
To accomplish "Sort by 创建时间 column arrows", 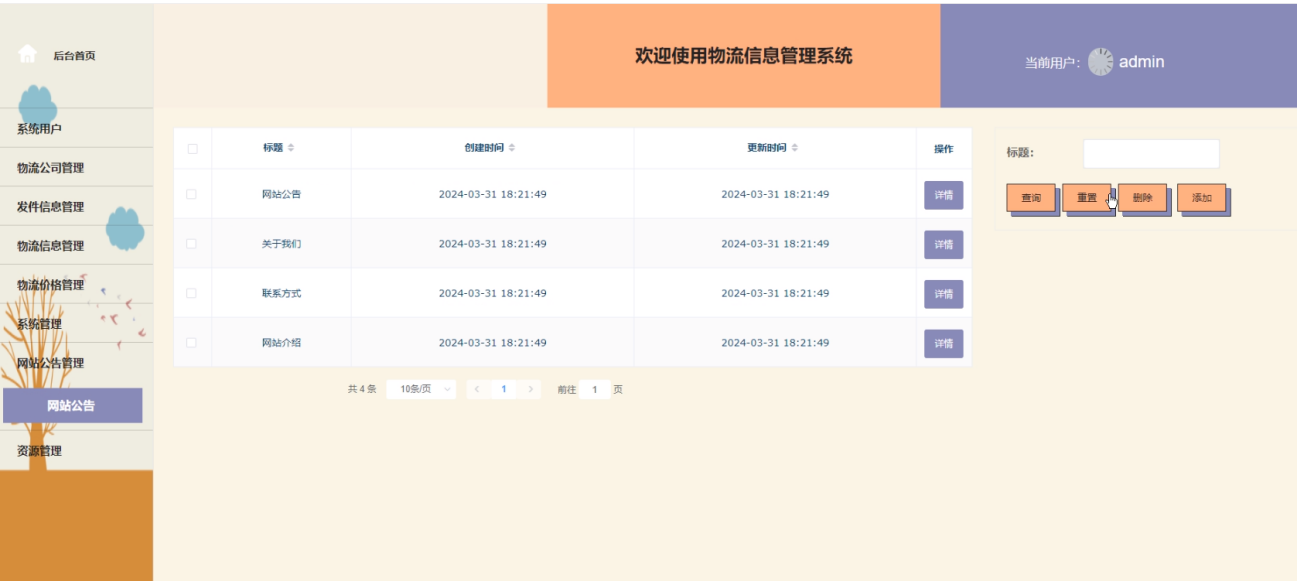I will tap(512, 148).
